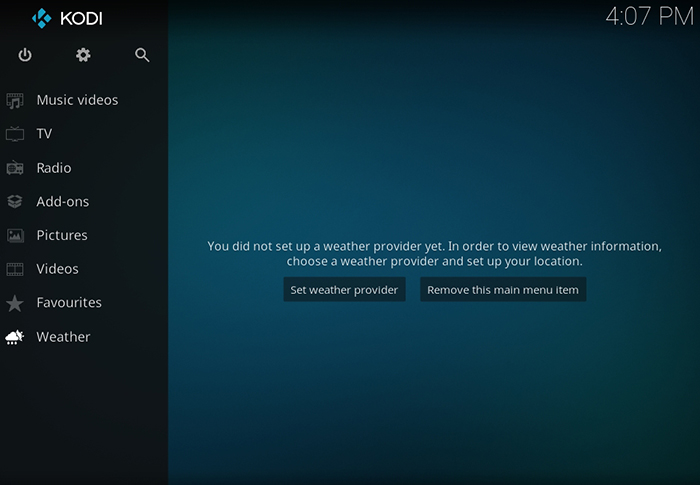Click the KODI title text
This screenshot has width=700, height=485.
[81, 18]
